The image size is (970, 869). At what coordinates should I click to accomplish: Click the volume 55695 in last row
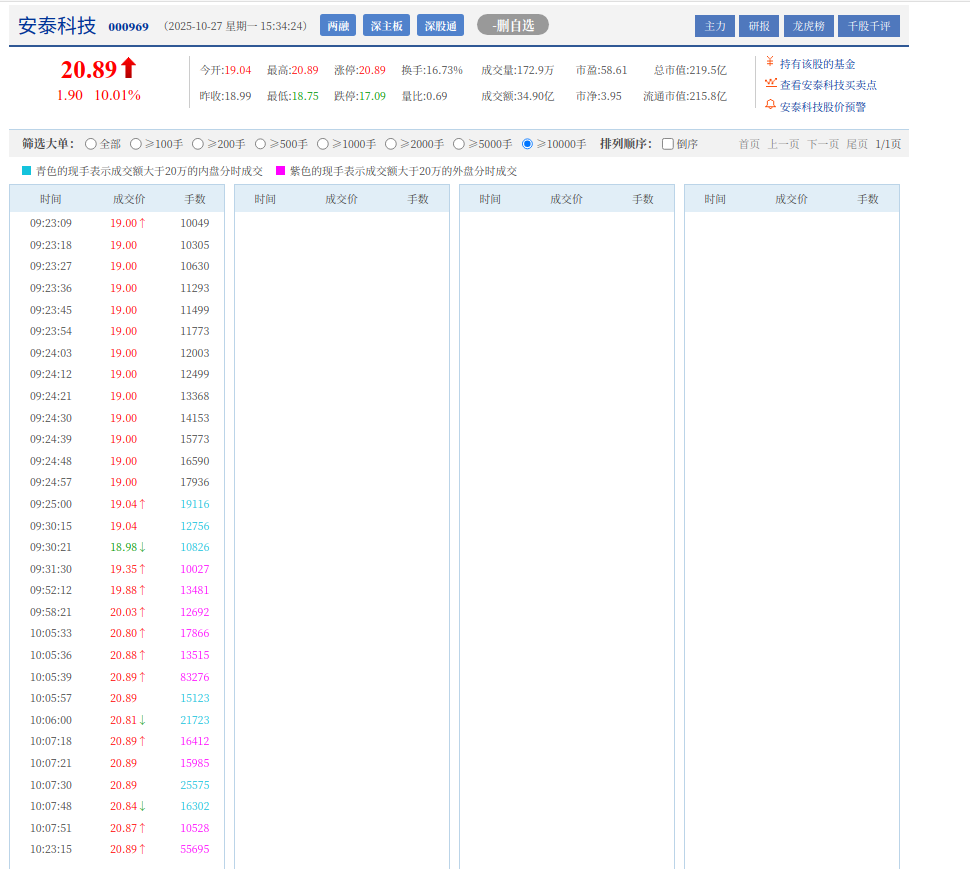(x=195, y=849)
